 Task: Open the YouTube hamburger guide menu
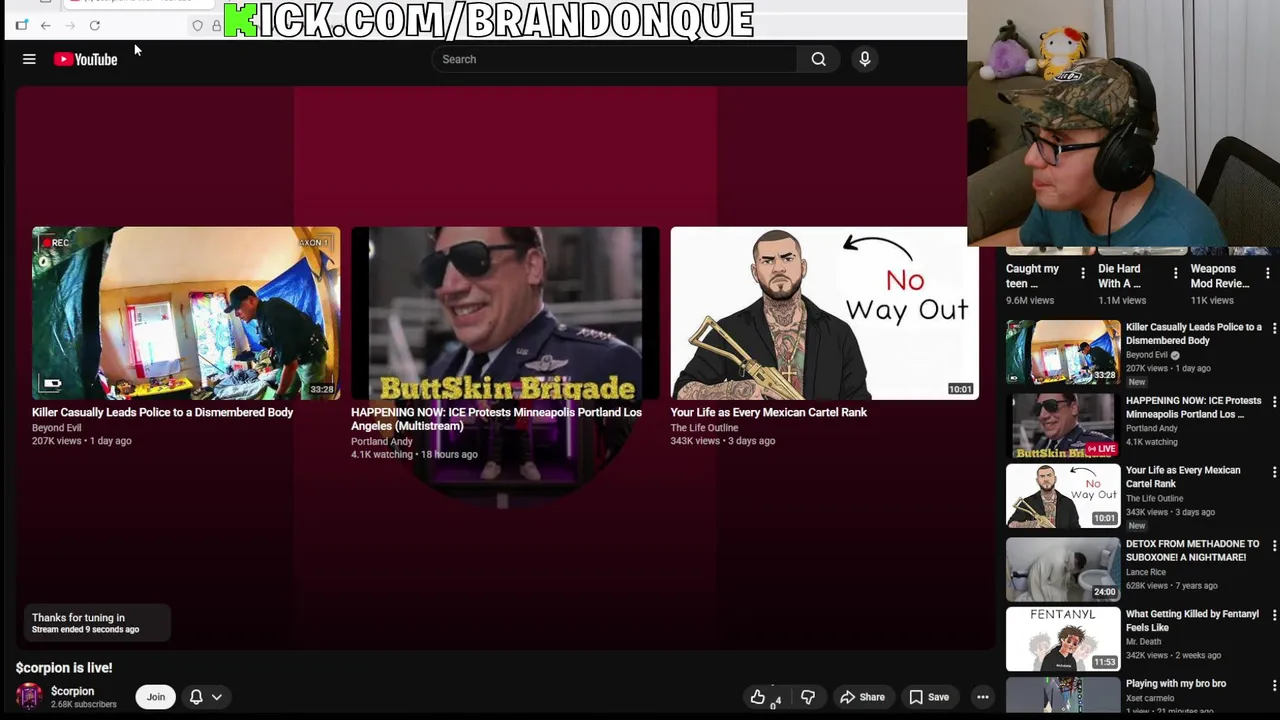(x=29, y=59)
